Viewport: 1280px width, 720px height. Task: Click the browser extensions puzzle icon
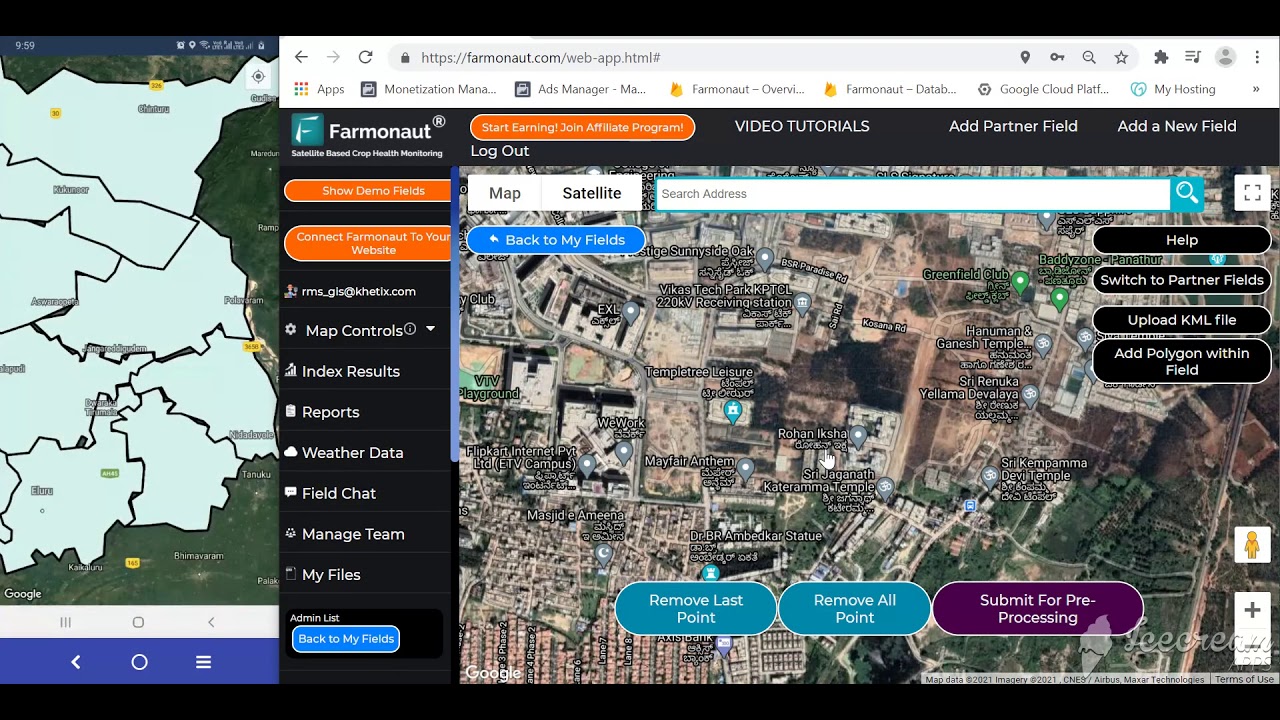pyautogui.click(x=1161, y=57)
